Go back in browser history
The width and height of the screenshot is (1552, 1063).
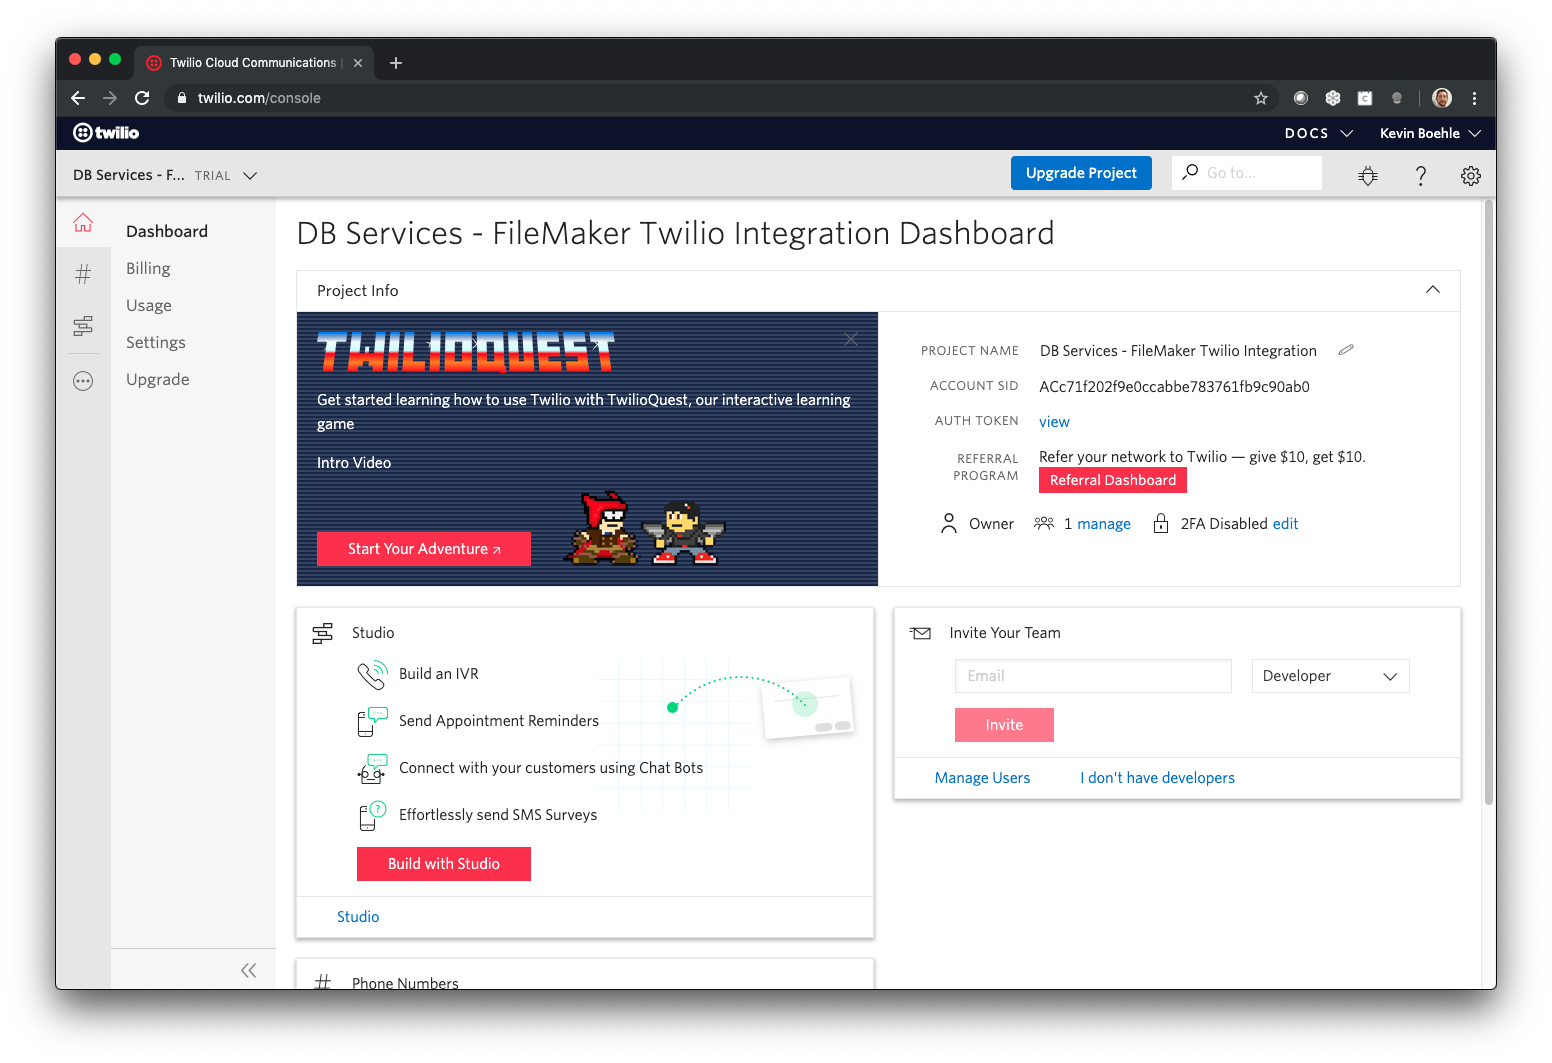click(78, 98)
